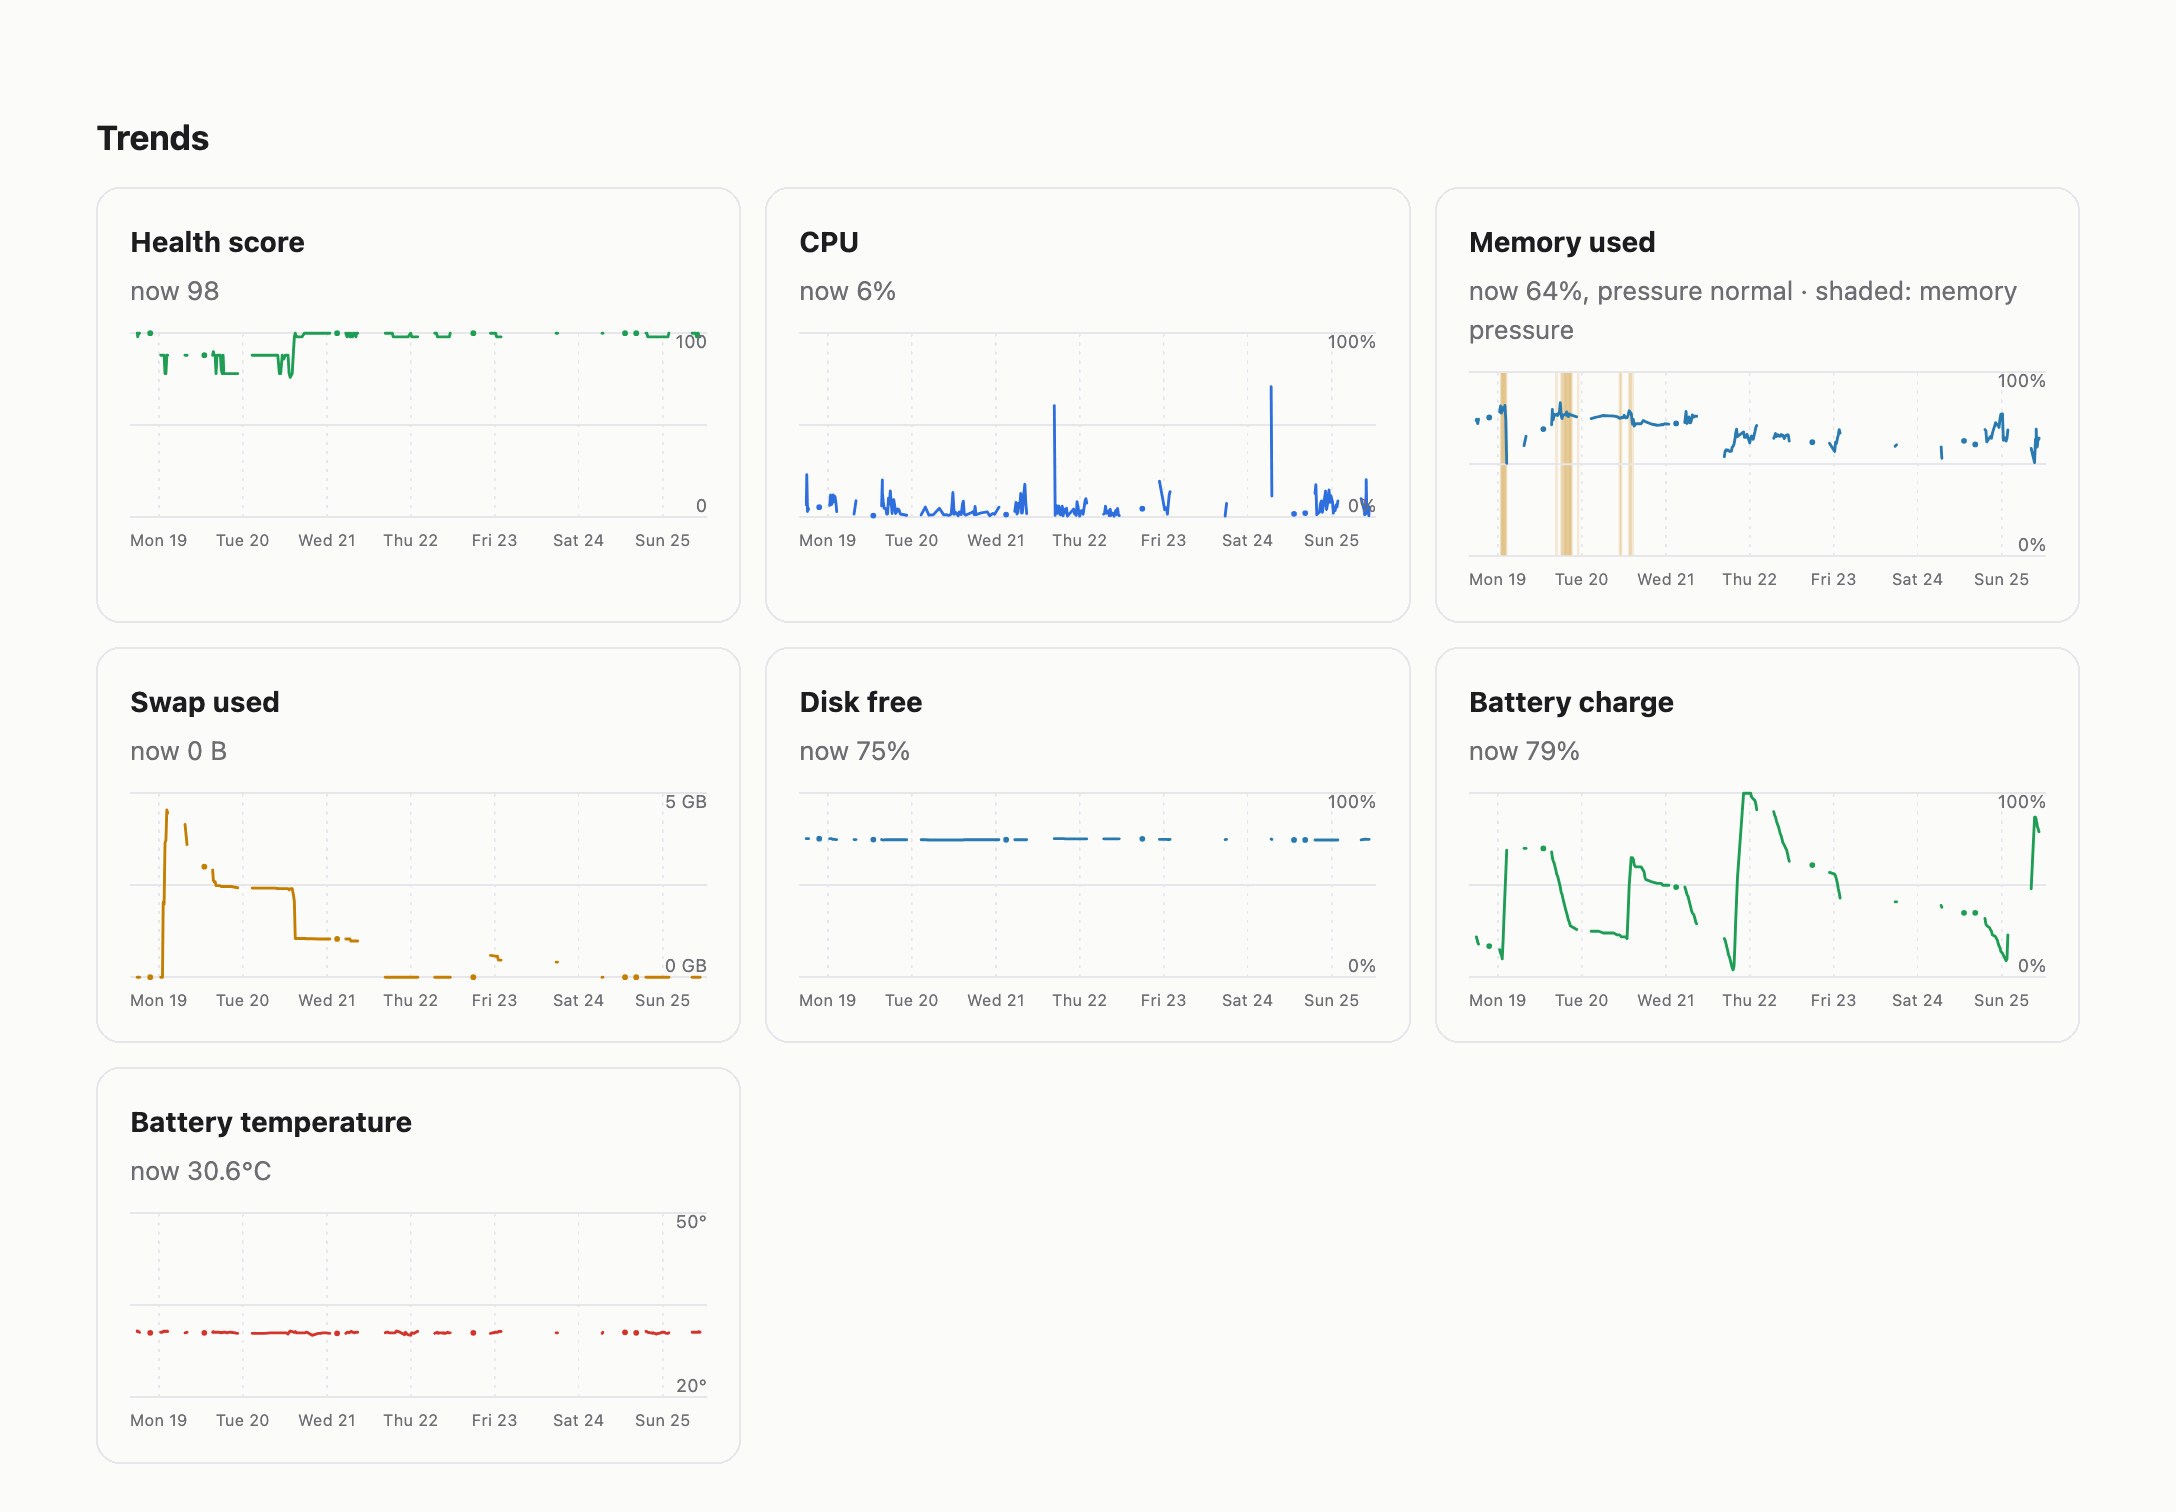Click 'Sat 24' on the CPU chart axis
Image resolution: width=2176 pixels, height=1512 pixels.
(1247, 540)
